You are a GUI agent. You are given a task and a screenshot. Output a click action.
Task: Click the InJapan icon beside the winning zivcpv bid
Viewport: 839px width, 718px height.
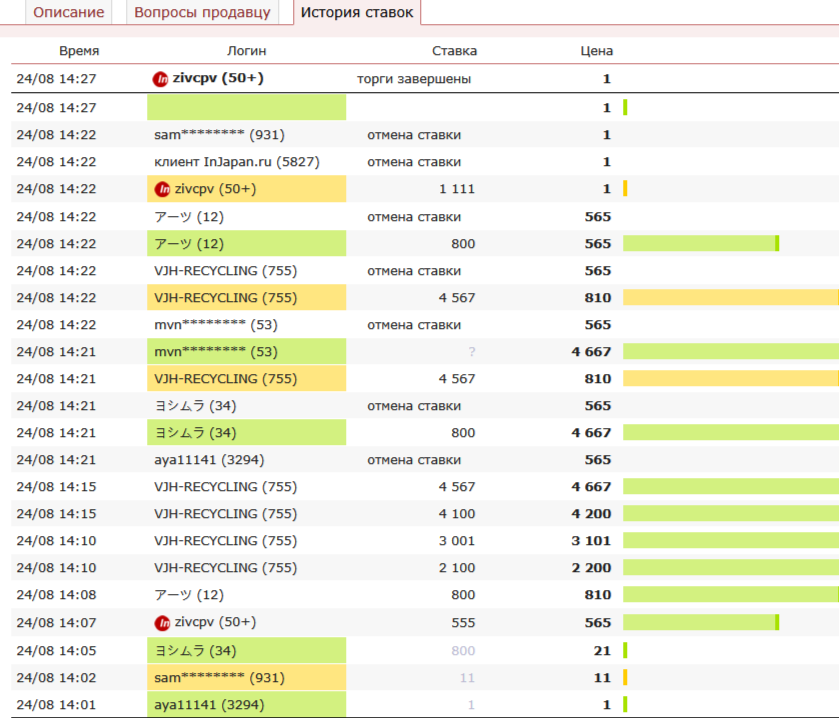tap(160, 79)
